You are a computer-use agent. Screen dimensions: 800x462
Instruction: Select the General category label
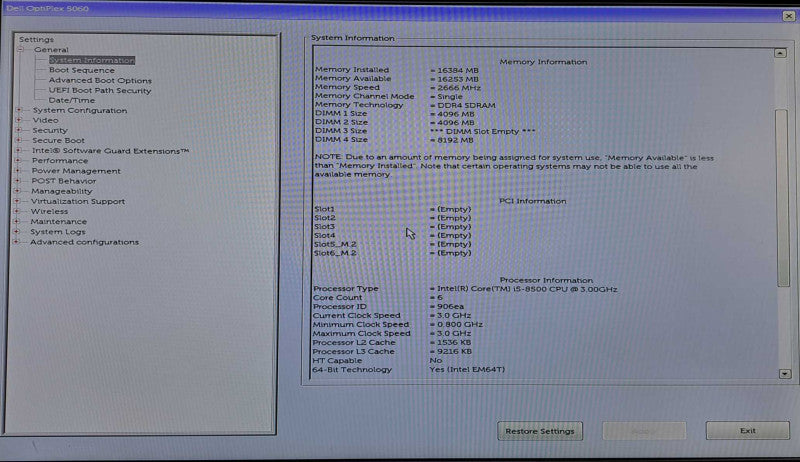pos(51,49)
